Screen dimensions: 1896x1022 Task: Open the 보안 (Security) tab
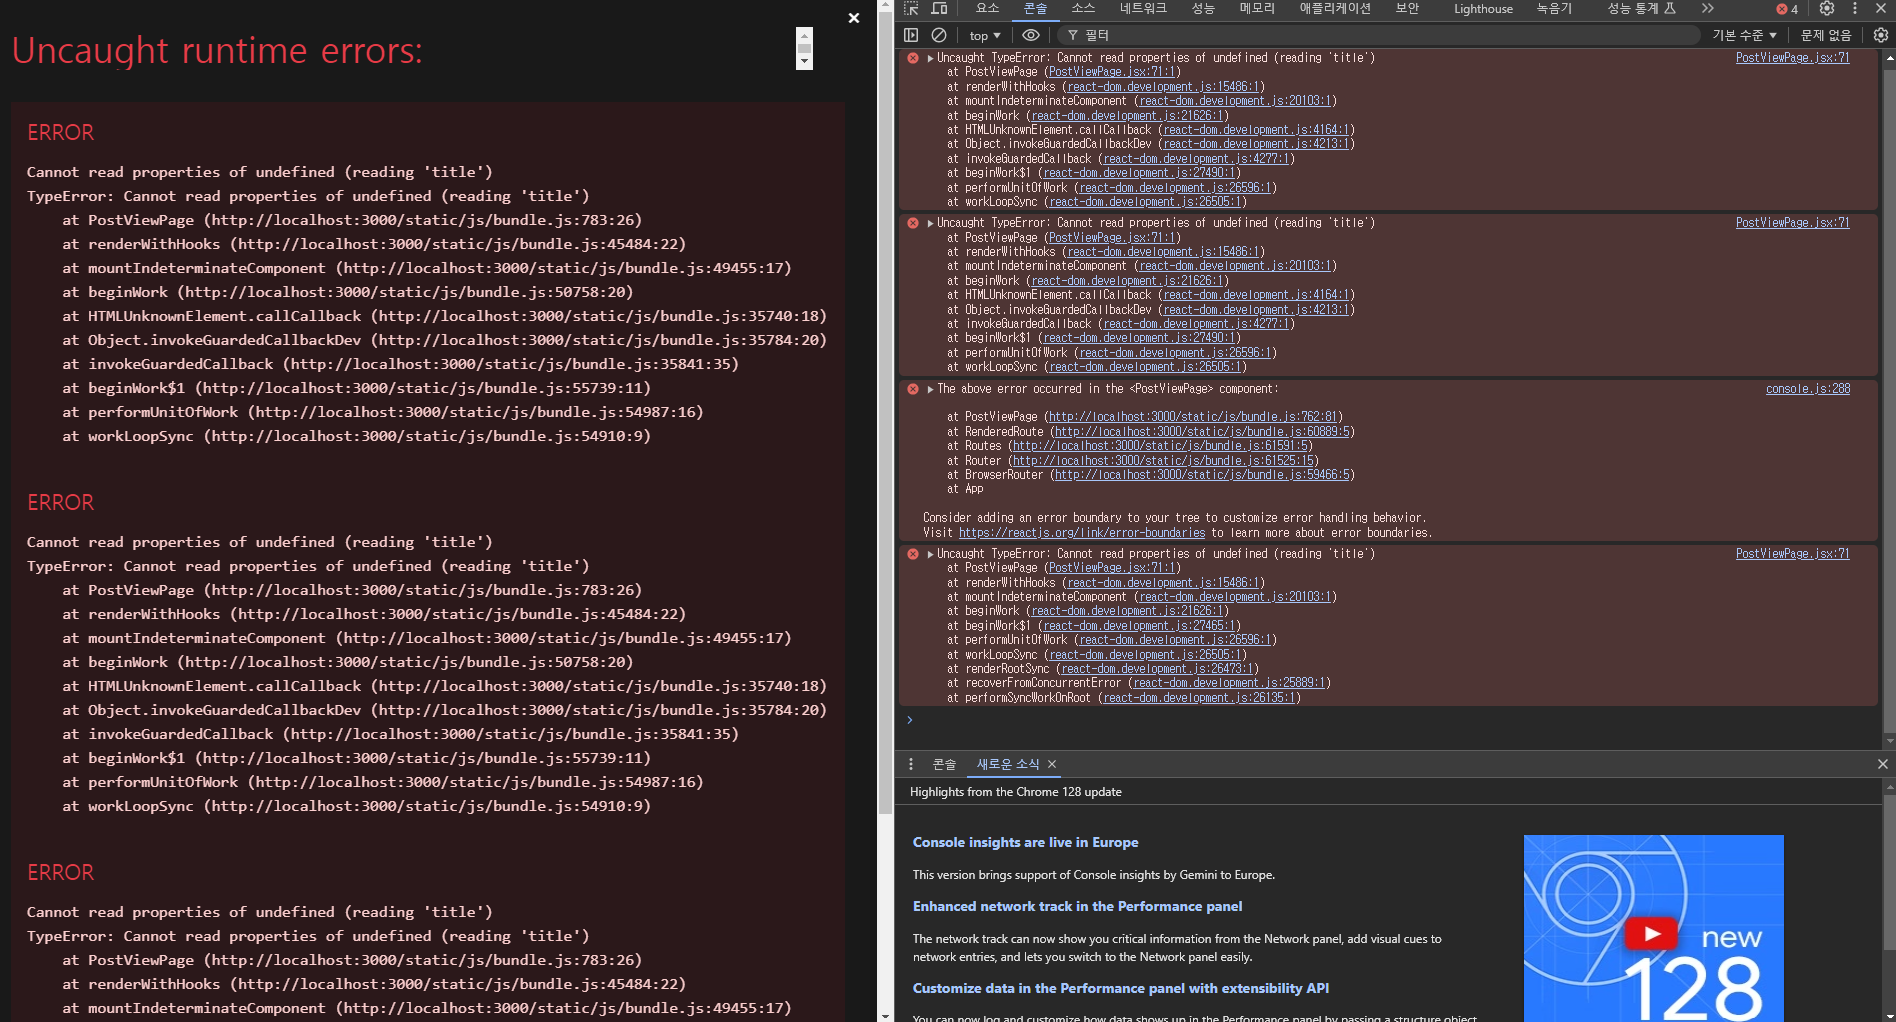[x=1407, y=8]
